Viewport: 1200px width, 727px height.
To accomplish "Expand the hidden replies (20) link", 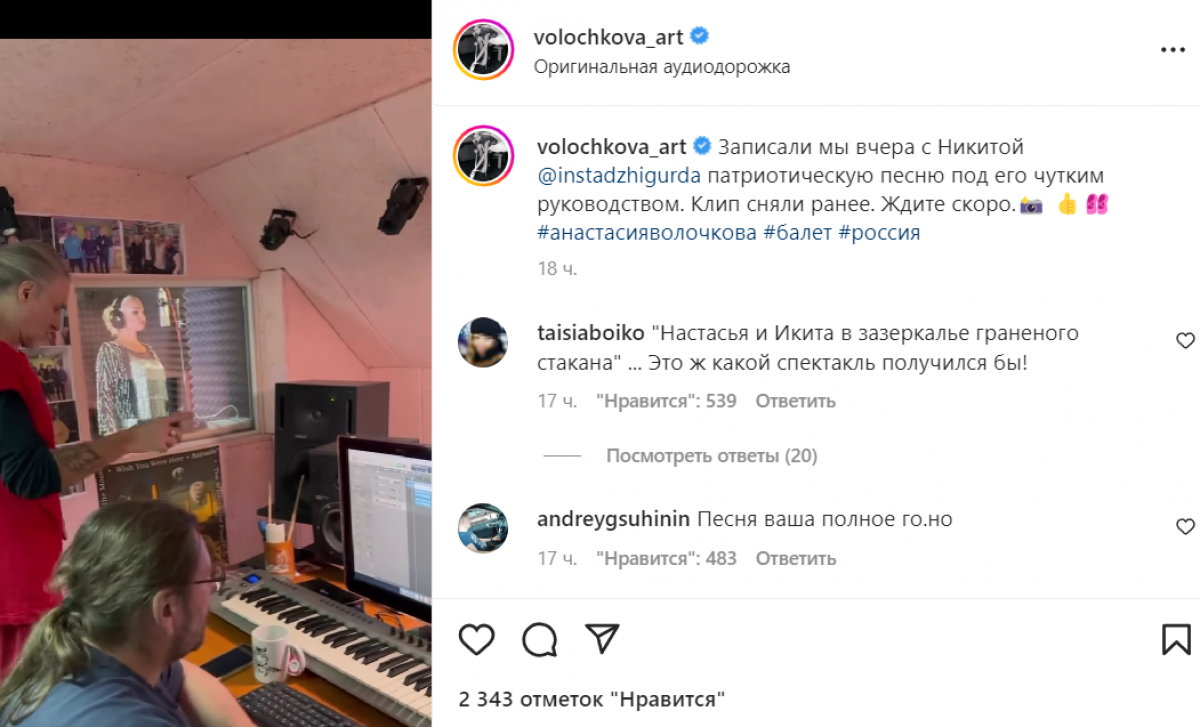I will pyautogui.click(x=711, y=456).
